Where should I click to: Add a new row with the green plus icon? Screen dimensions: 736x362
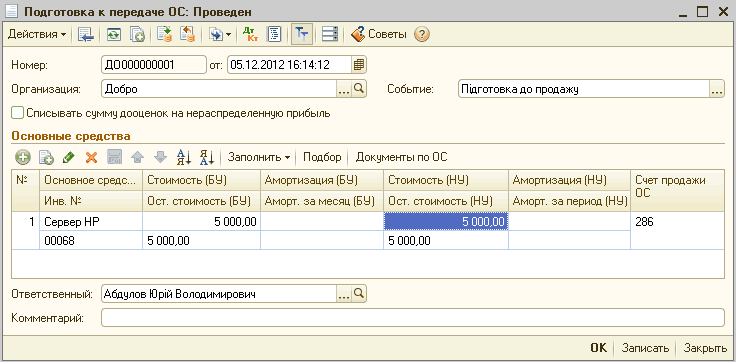[22, 157]
